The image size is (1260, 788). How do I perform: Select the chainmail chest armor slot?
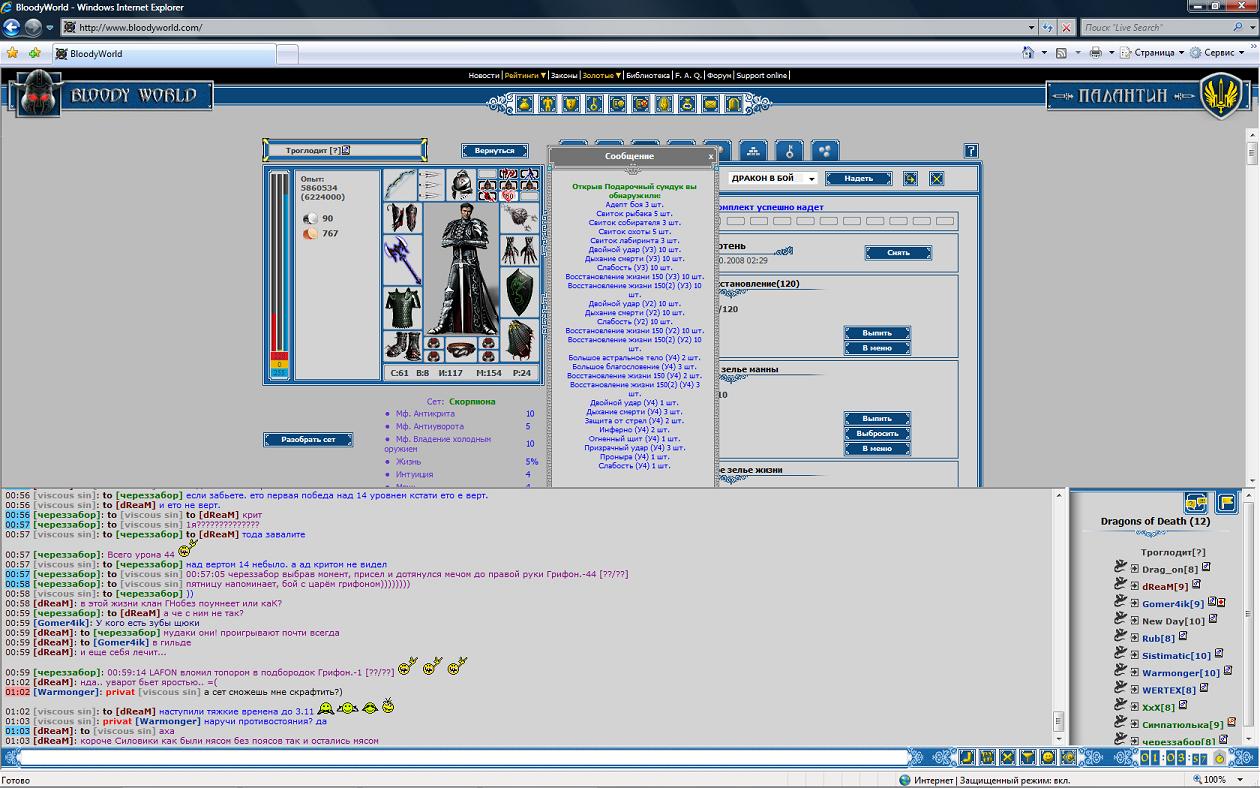tap(402, 309)
